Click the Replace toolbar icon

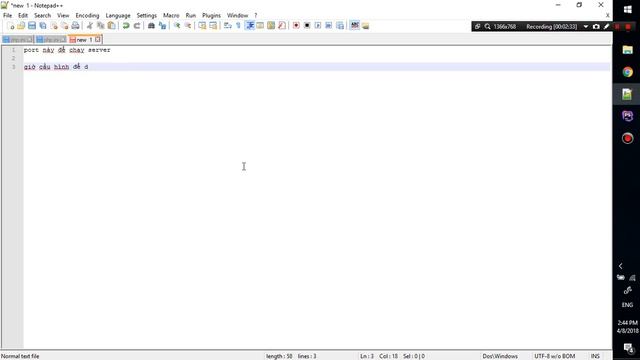click(162, 26)
